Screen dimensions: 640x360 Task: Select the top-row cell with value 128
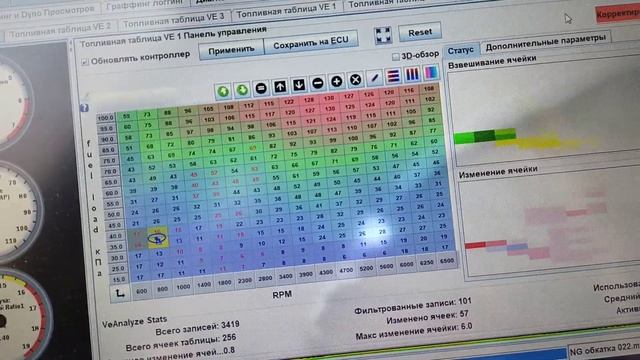click(309, 100)
